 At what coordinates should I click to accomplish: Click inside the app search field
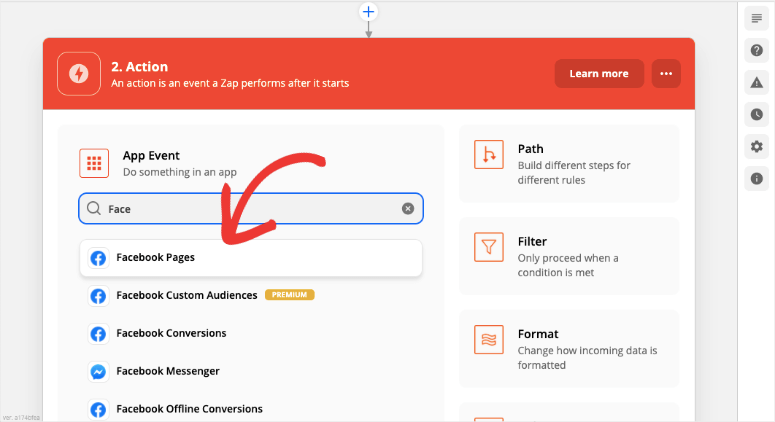pos(251,209)
